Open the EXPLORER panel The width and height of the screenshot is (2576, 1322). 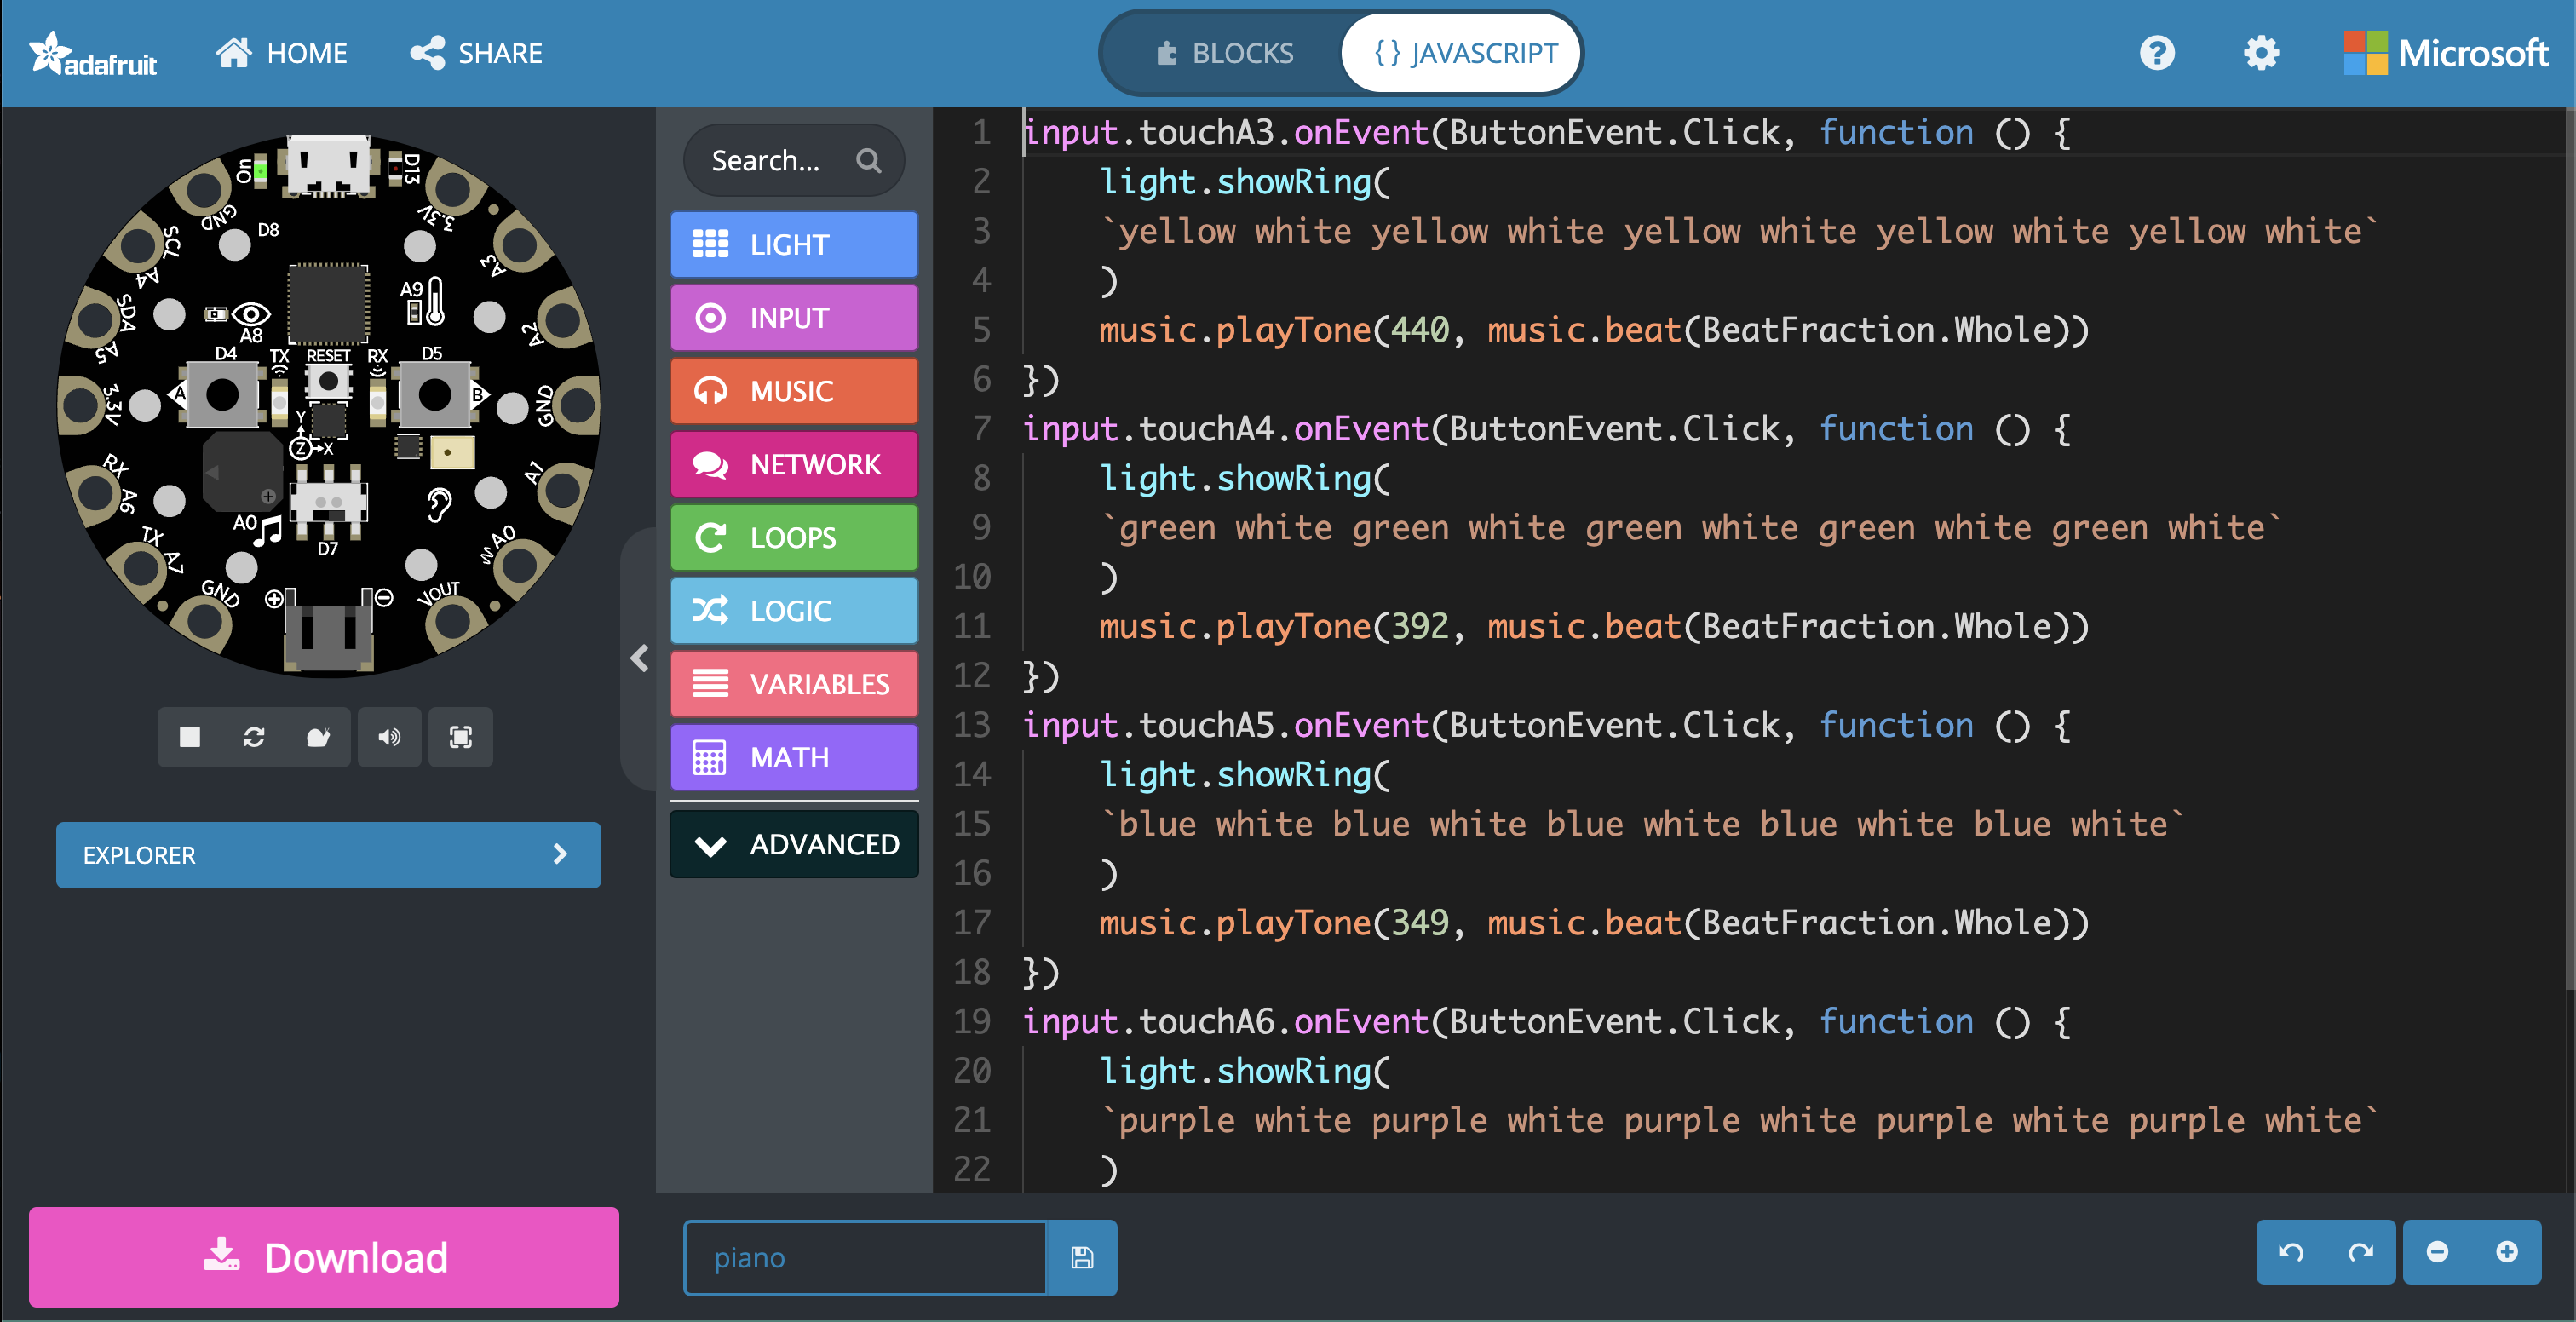pyautogui.click(x=327, y=855)
